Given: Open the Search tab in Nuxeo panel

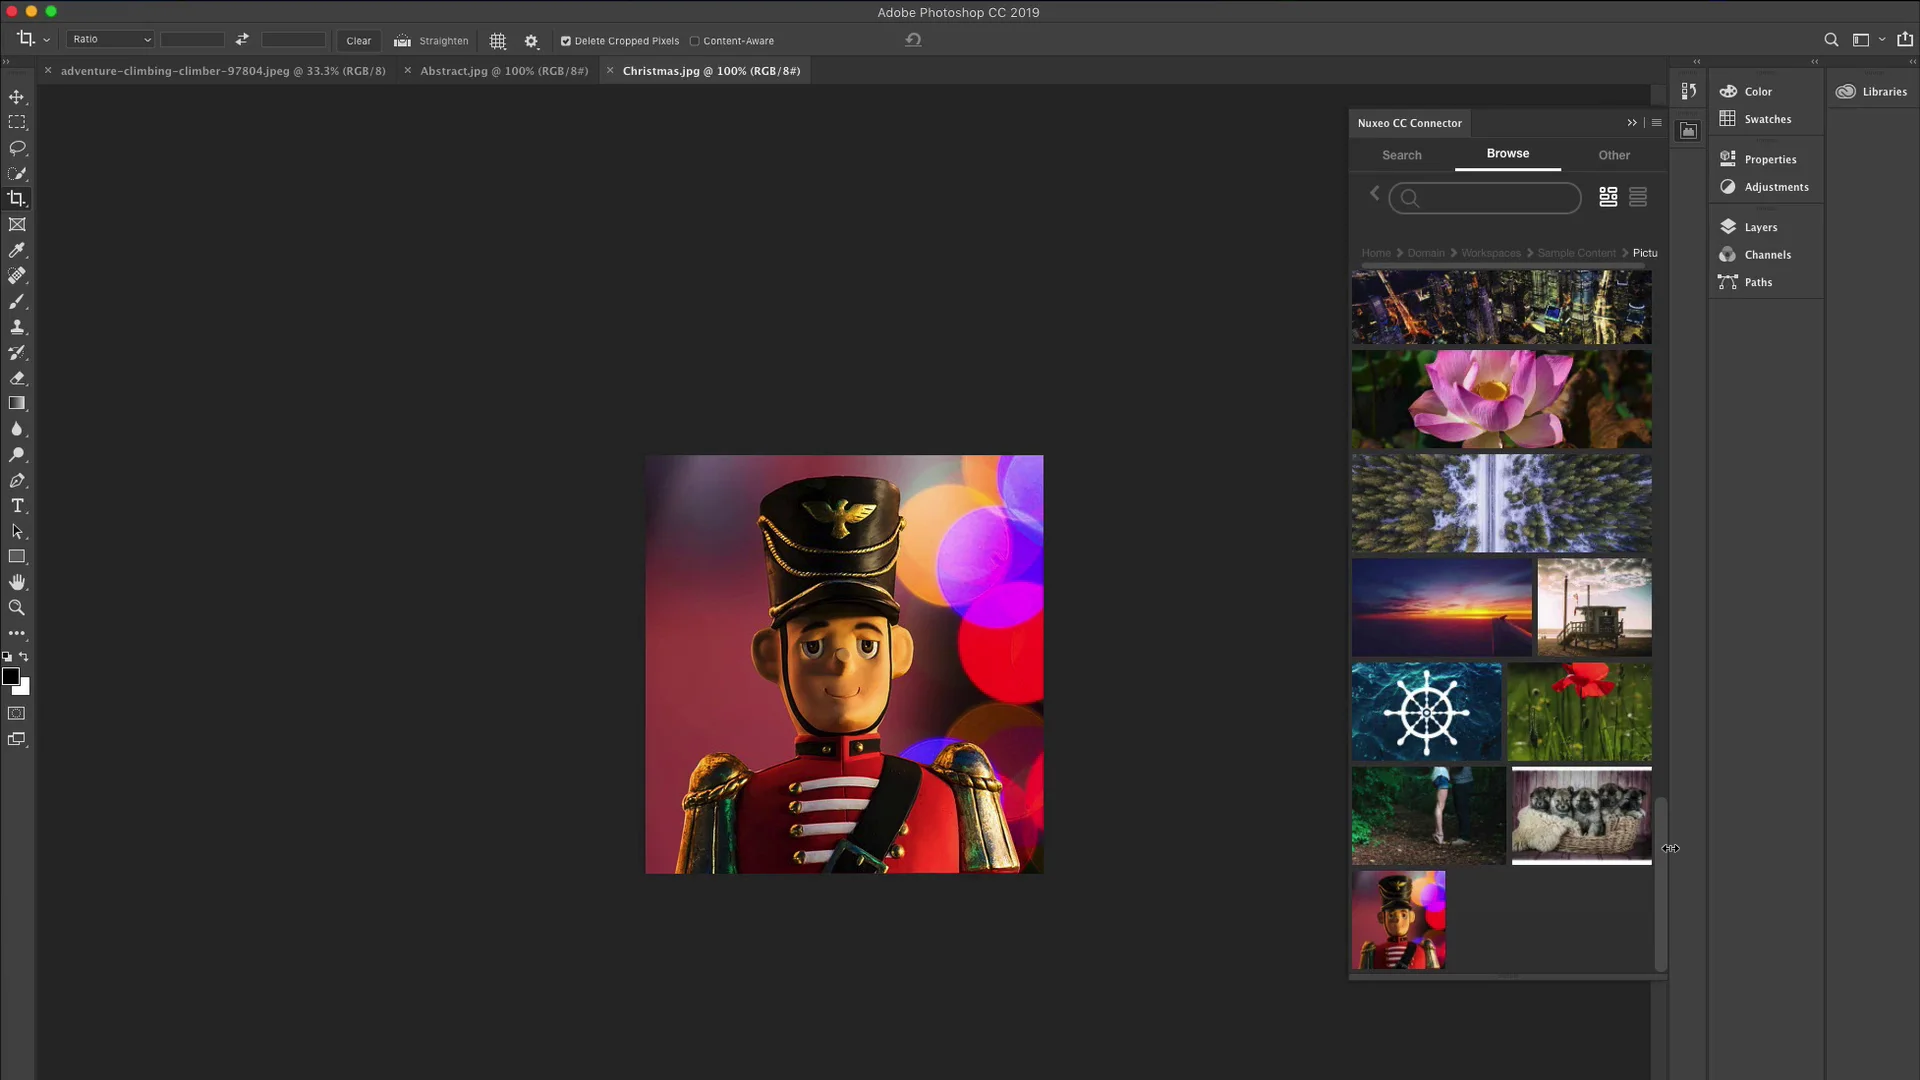Looking at the screenshot, I should pos(1401,155).
